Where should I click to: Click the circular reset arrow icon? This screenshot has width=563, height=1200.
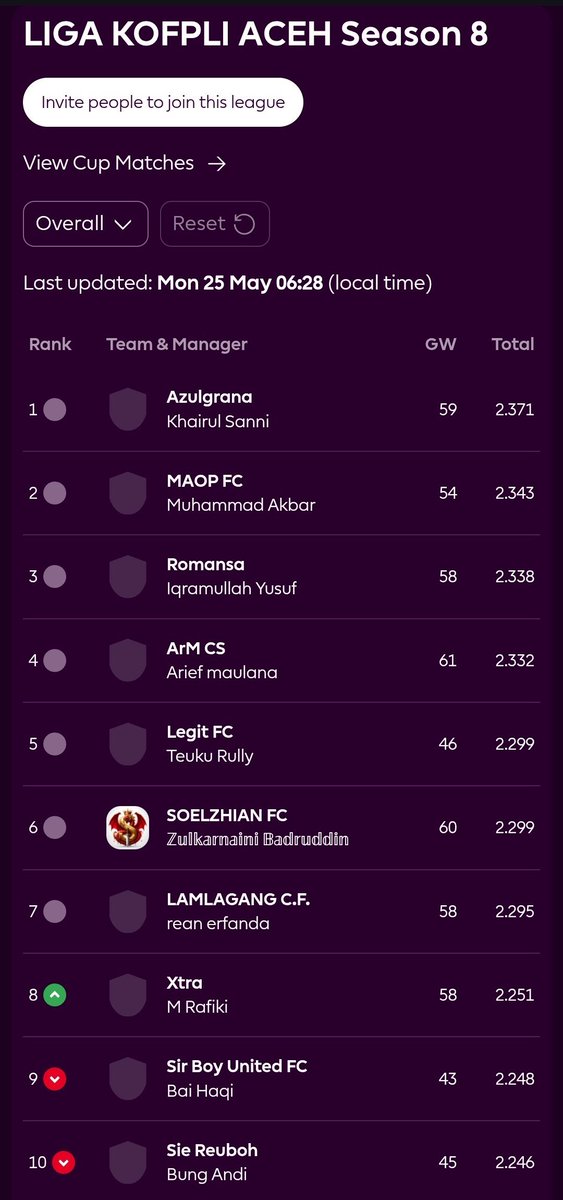point(244,224)
